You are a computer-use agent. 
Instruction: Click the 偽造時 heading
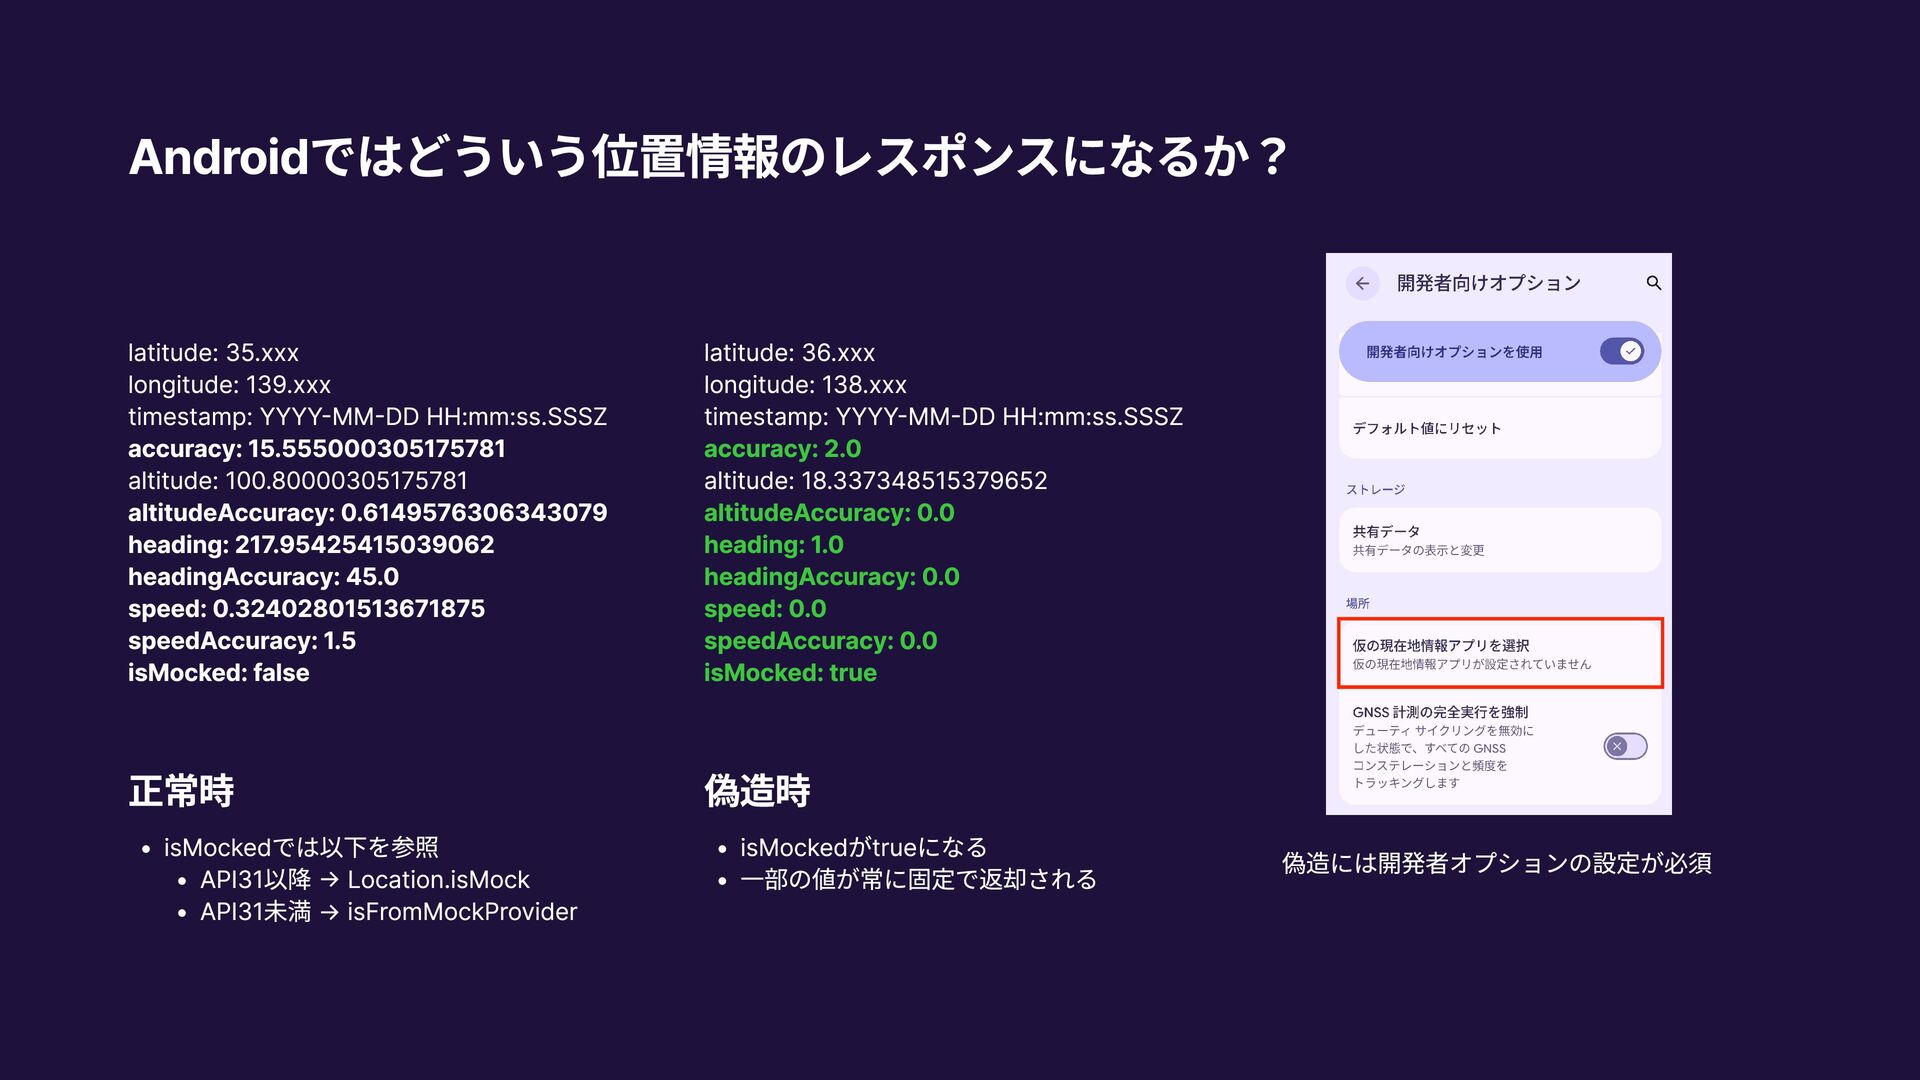[x=757, y=791]
